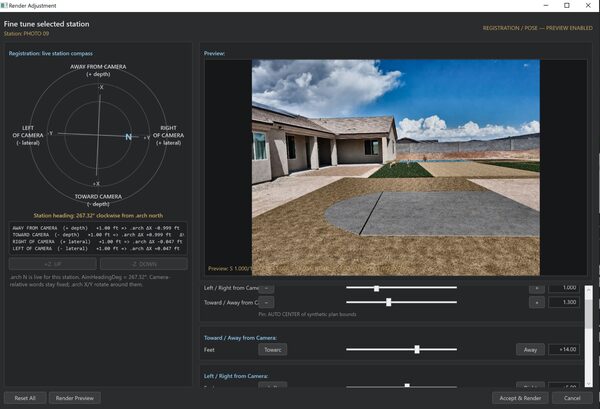Click the scrollbar down arrow in adjustment panel
The image size is (600, 409).
(589, 383)
